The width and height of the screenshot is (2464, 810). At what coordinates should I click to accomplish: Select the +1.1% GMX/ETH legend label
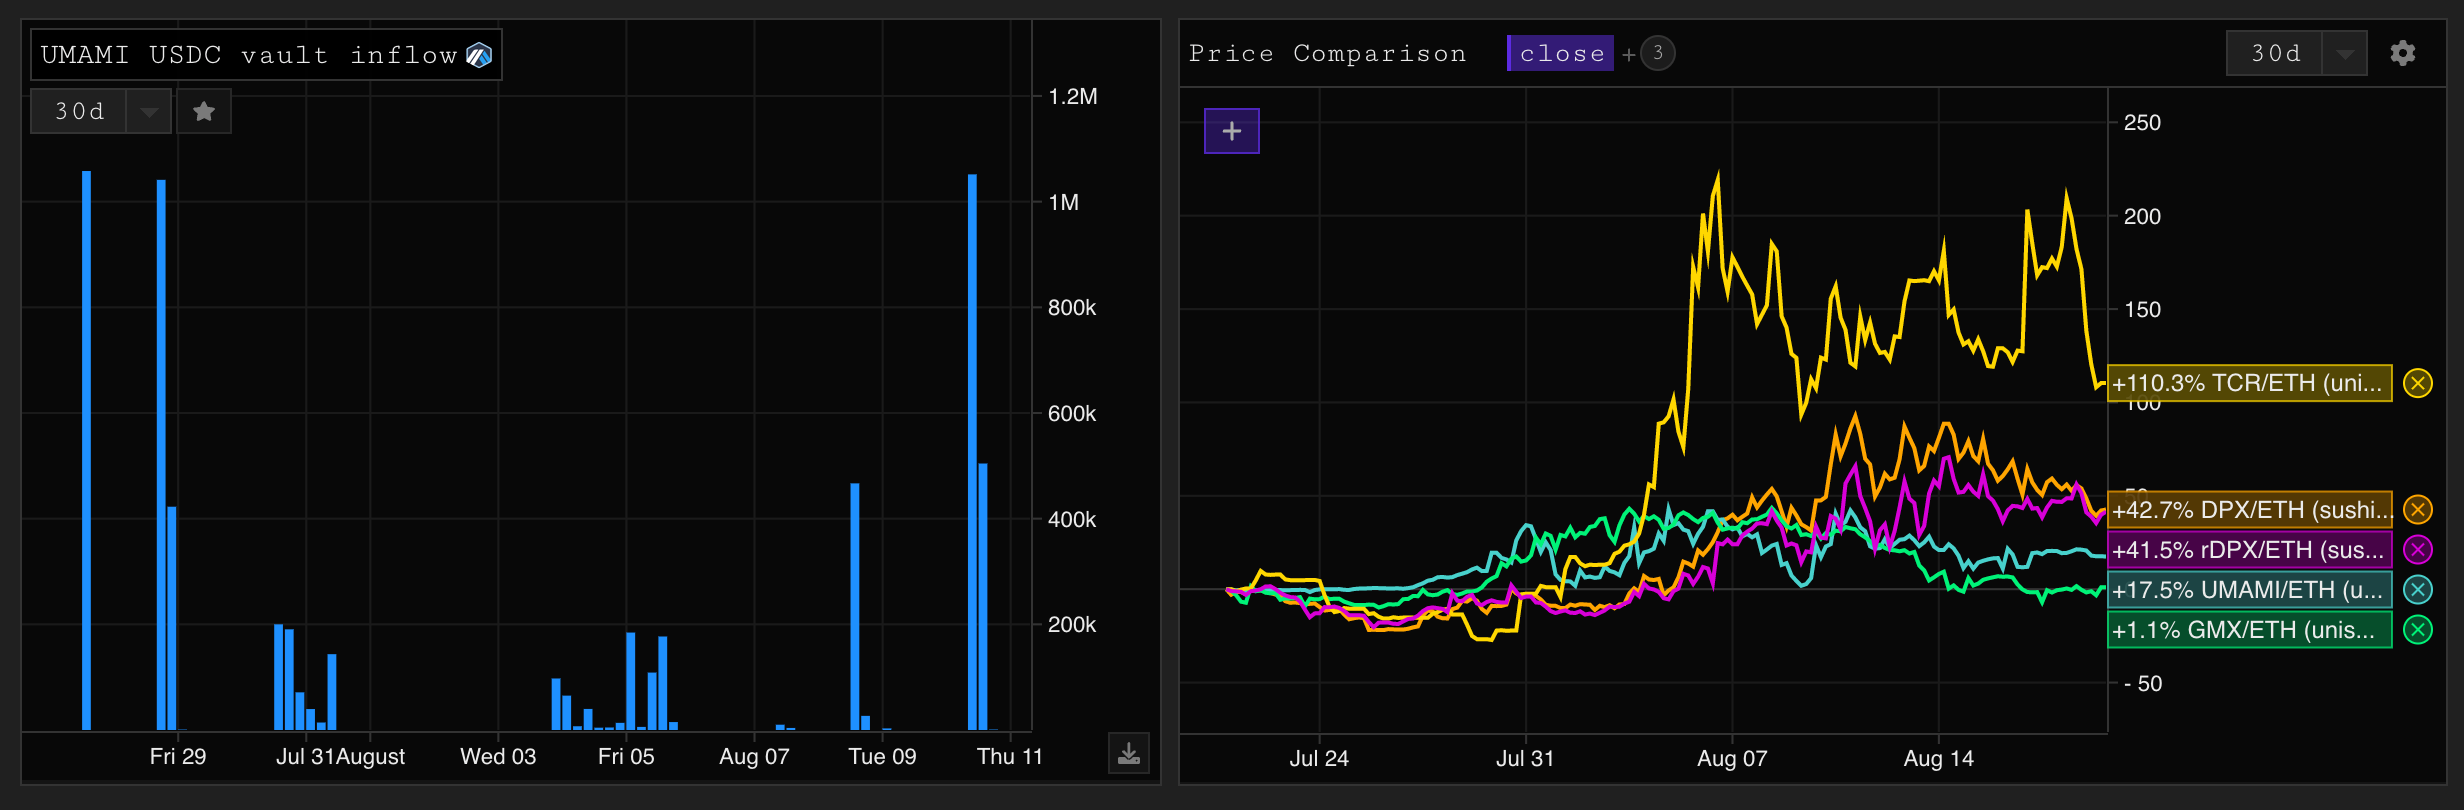coord(2250,630)
